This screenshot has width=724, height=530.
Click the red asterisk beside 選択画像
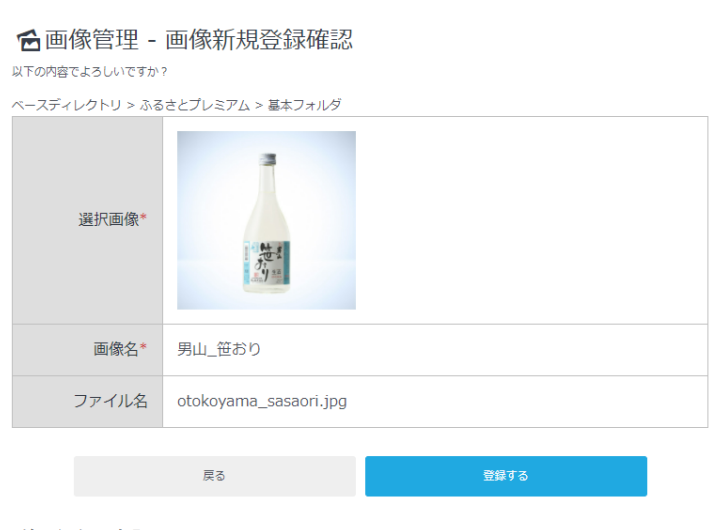point(144,219)
